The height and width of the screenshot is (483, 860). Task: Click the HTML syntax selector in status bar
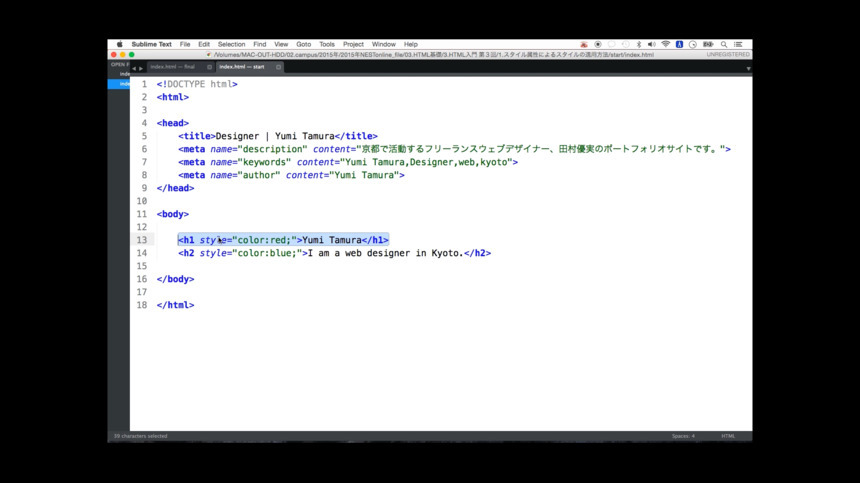coord(728,436)
